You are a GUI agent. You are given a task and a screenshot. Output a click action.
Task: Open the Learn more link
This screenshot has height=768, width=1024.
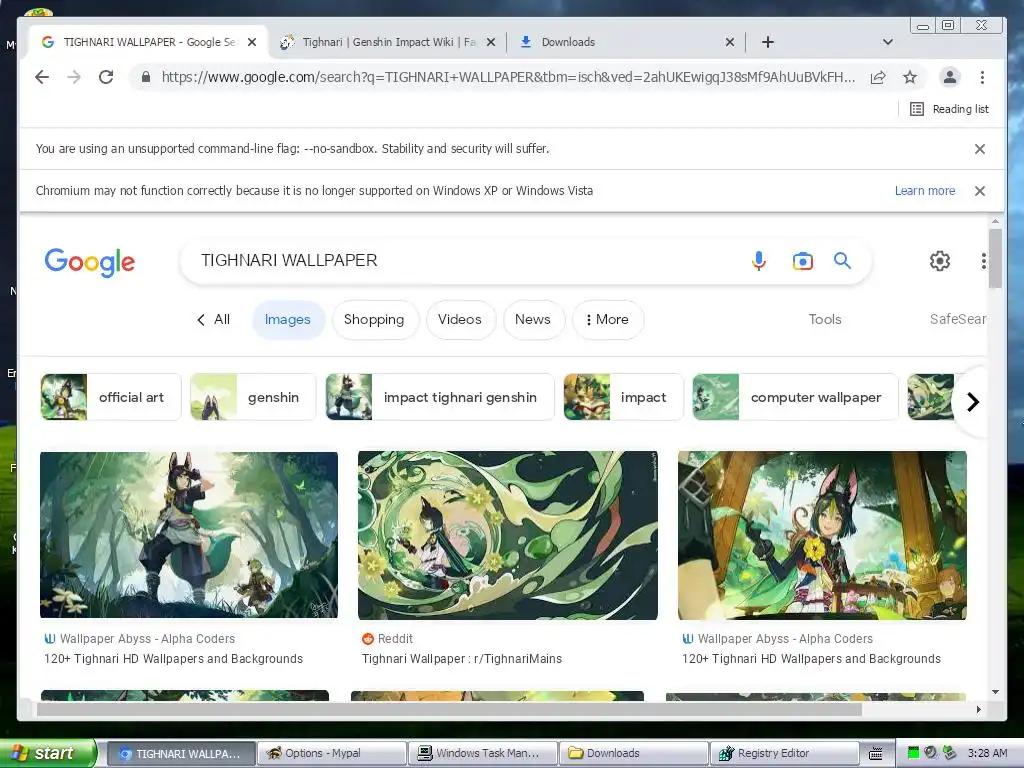pyautogui.click(x=925, y=191)
